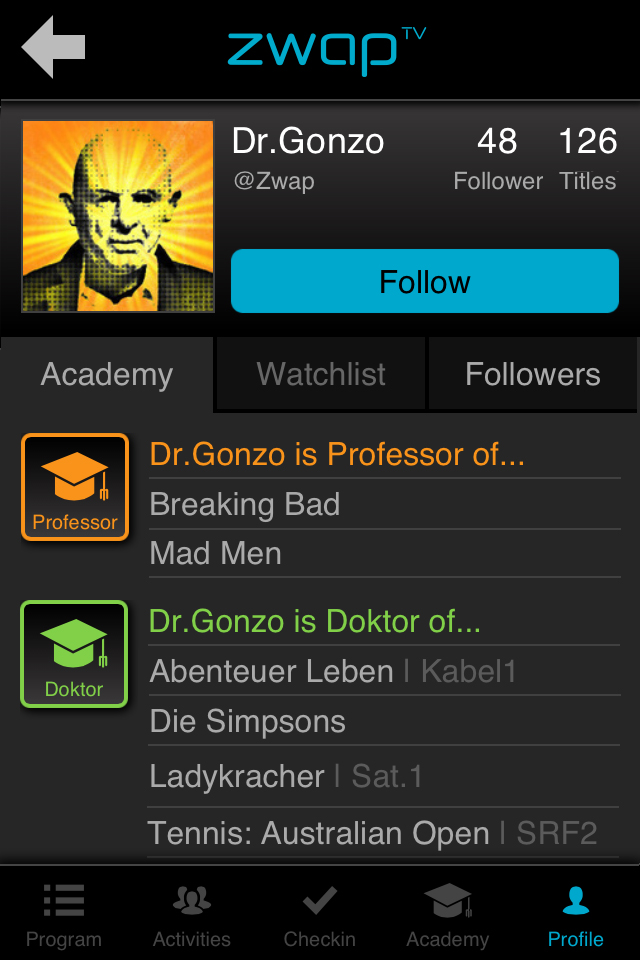640x960 pixels.
Task: Switch to the Watchlist tab
Action: [x=321, y=374]
